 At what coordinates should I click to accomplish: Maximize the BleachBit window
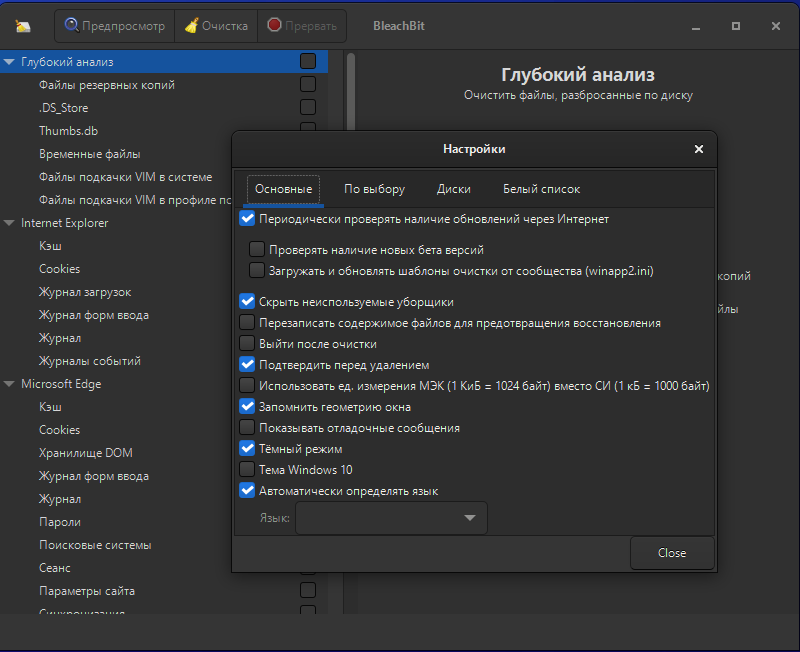tap(736, 26)
